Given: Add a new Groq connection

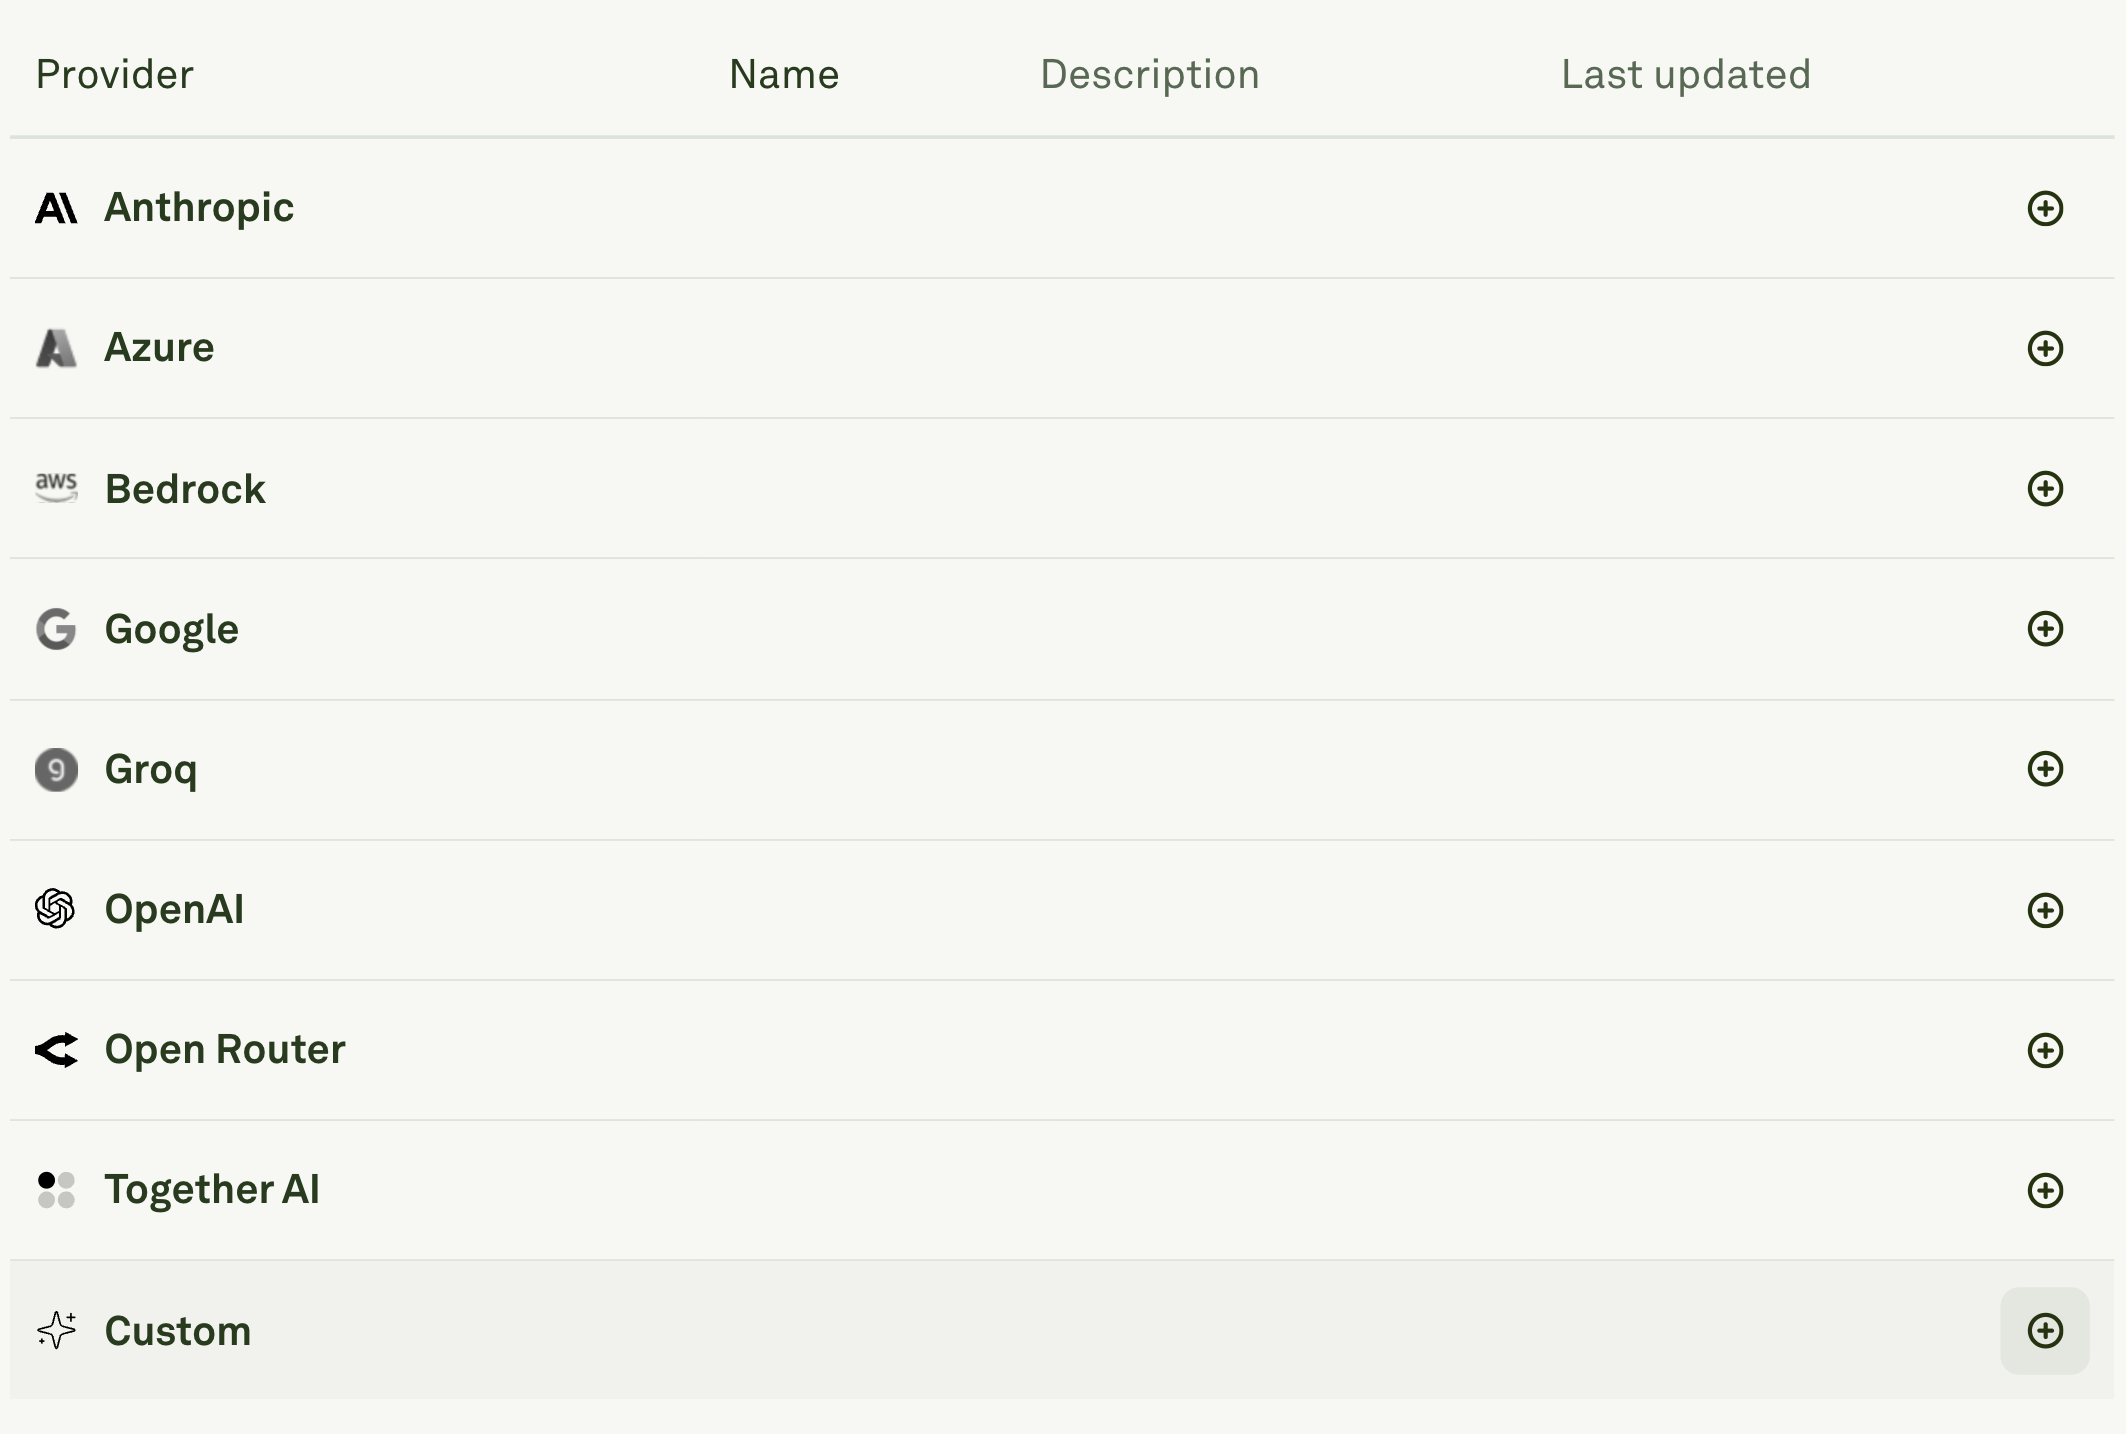Looking at the screenshot, I should pos(2047,769).
